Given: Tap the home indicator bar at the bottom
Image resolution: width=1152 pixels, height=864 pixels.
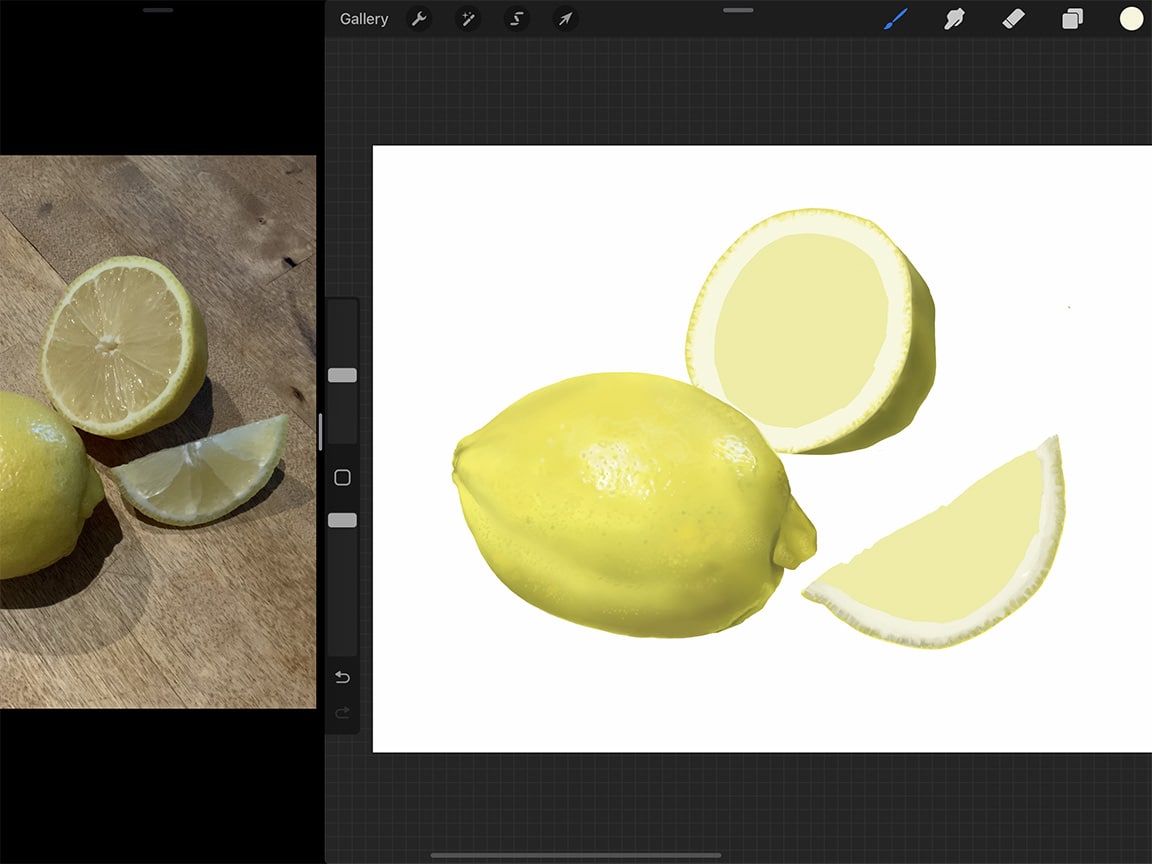Looking at the screenshot, I should coord(576,856).
